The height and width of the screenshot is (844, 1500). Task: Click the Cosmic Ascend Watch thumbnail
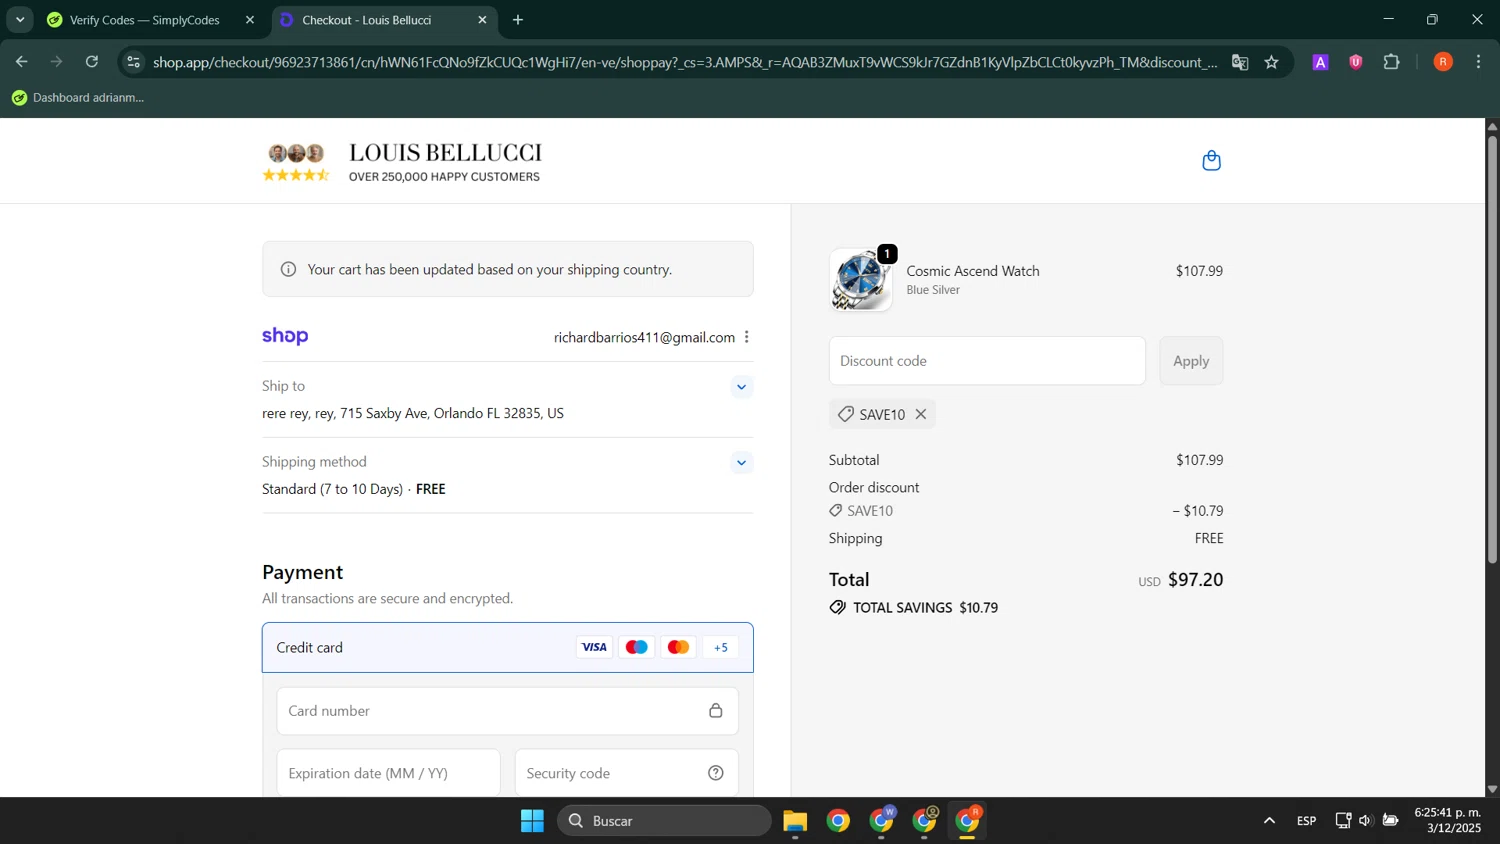861,280
